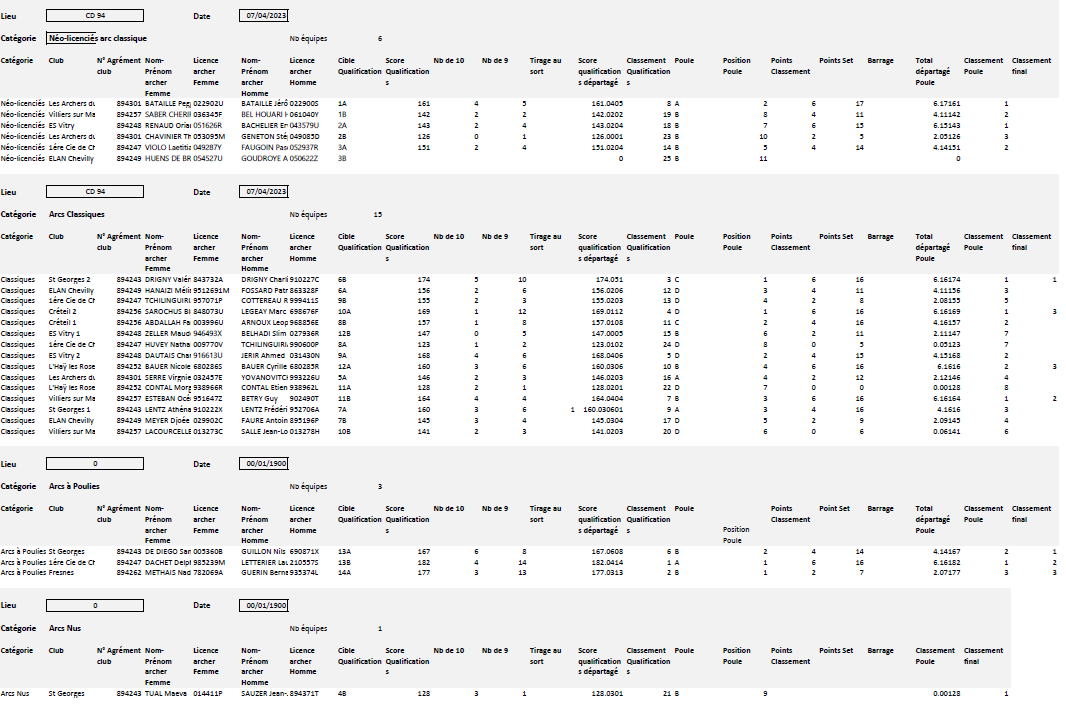
Task: Click the Fresnes club cell
Action: tap(62, 572)
